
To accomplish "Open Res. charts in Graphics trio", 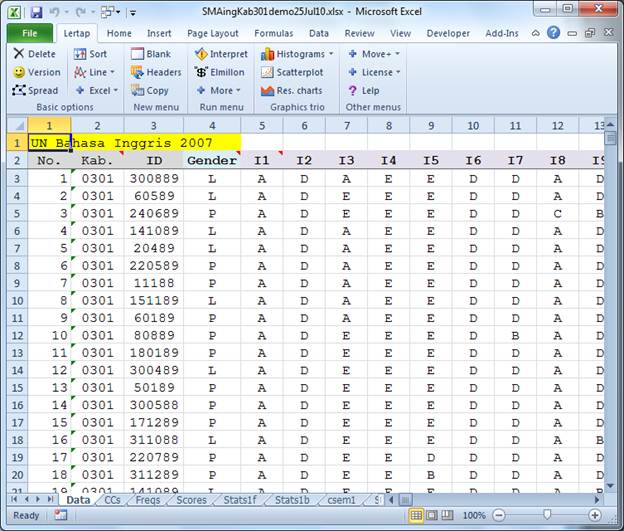I will pos(267,90).
